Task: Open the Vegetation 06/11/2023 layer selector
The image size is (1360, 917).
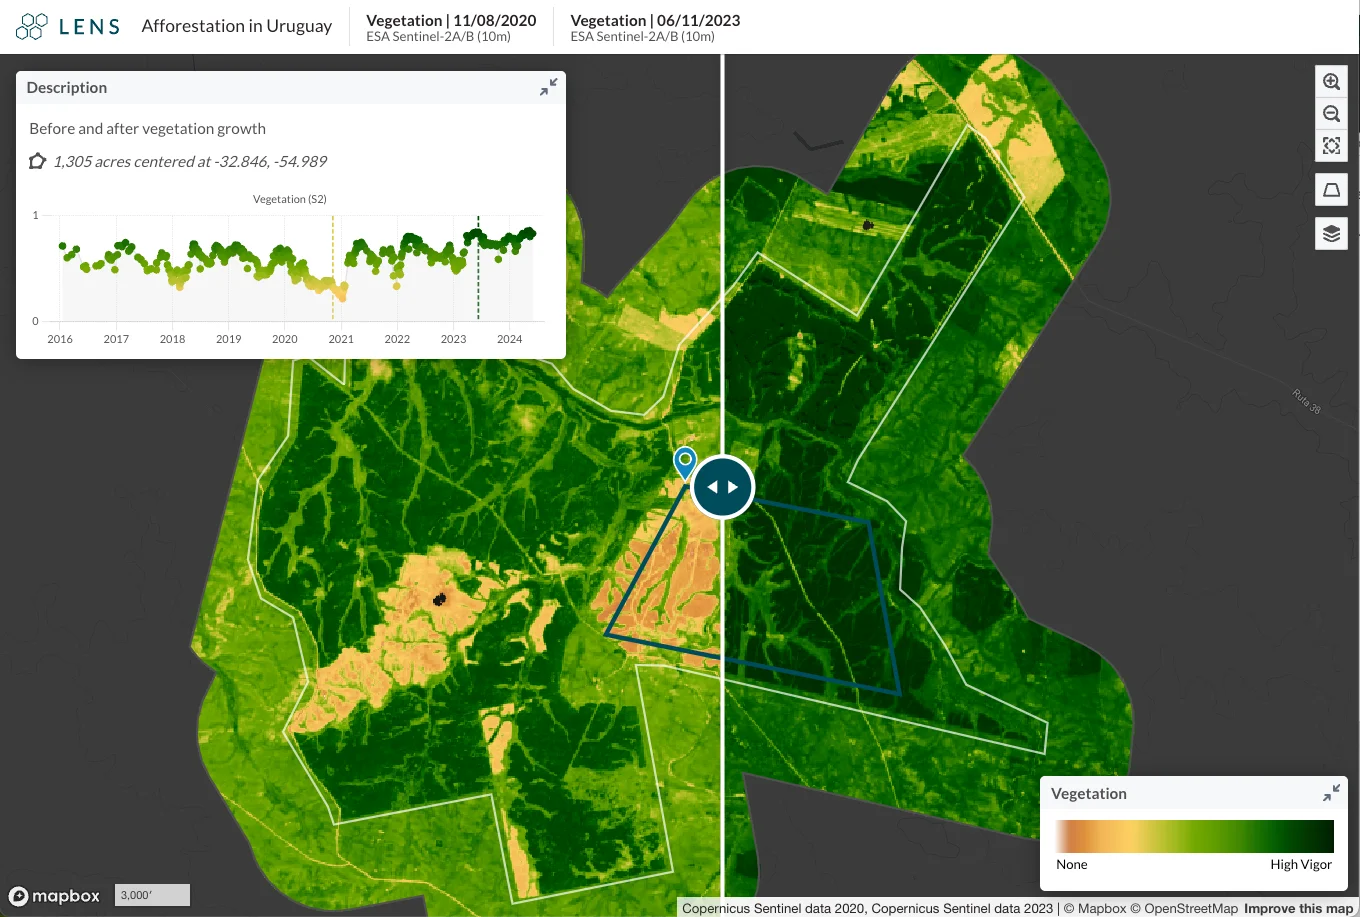Action: [x=655, y=27]
